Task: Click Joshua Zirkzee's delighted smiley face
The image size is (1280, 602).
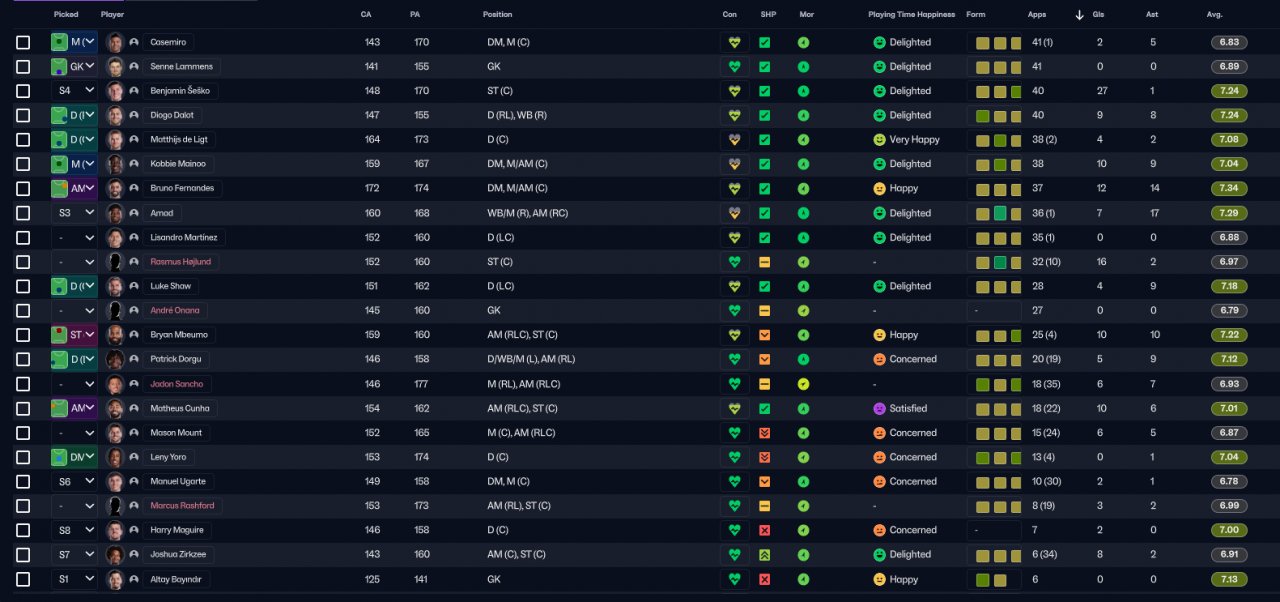Action: point(879,554)
